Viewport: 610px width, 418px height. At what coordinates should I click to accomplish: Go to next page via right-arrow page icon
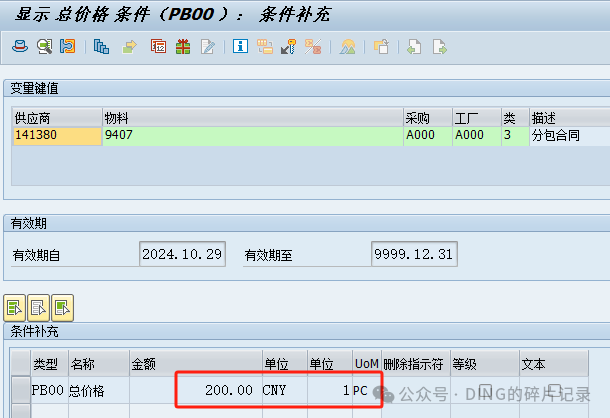click(x=440, y=47)
